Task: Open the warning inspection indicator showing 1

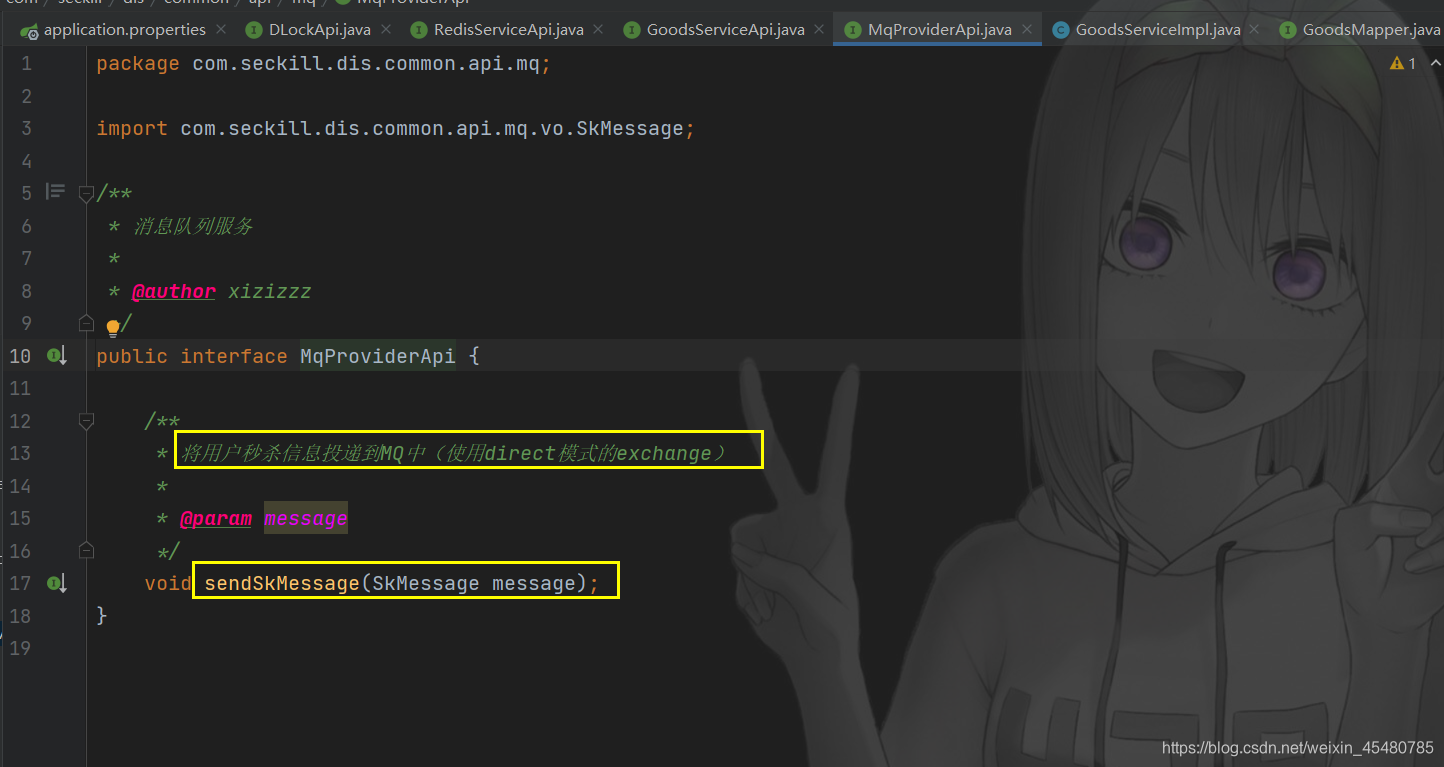Action: pos(1403,63)
